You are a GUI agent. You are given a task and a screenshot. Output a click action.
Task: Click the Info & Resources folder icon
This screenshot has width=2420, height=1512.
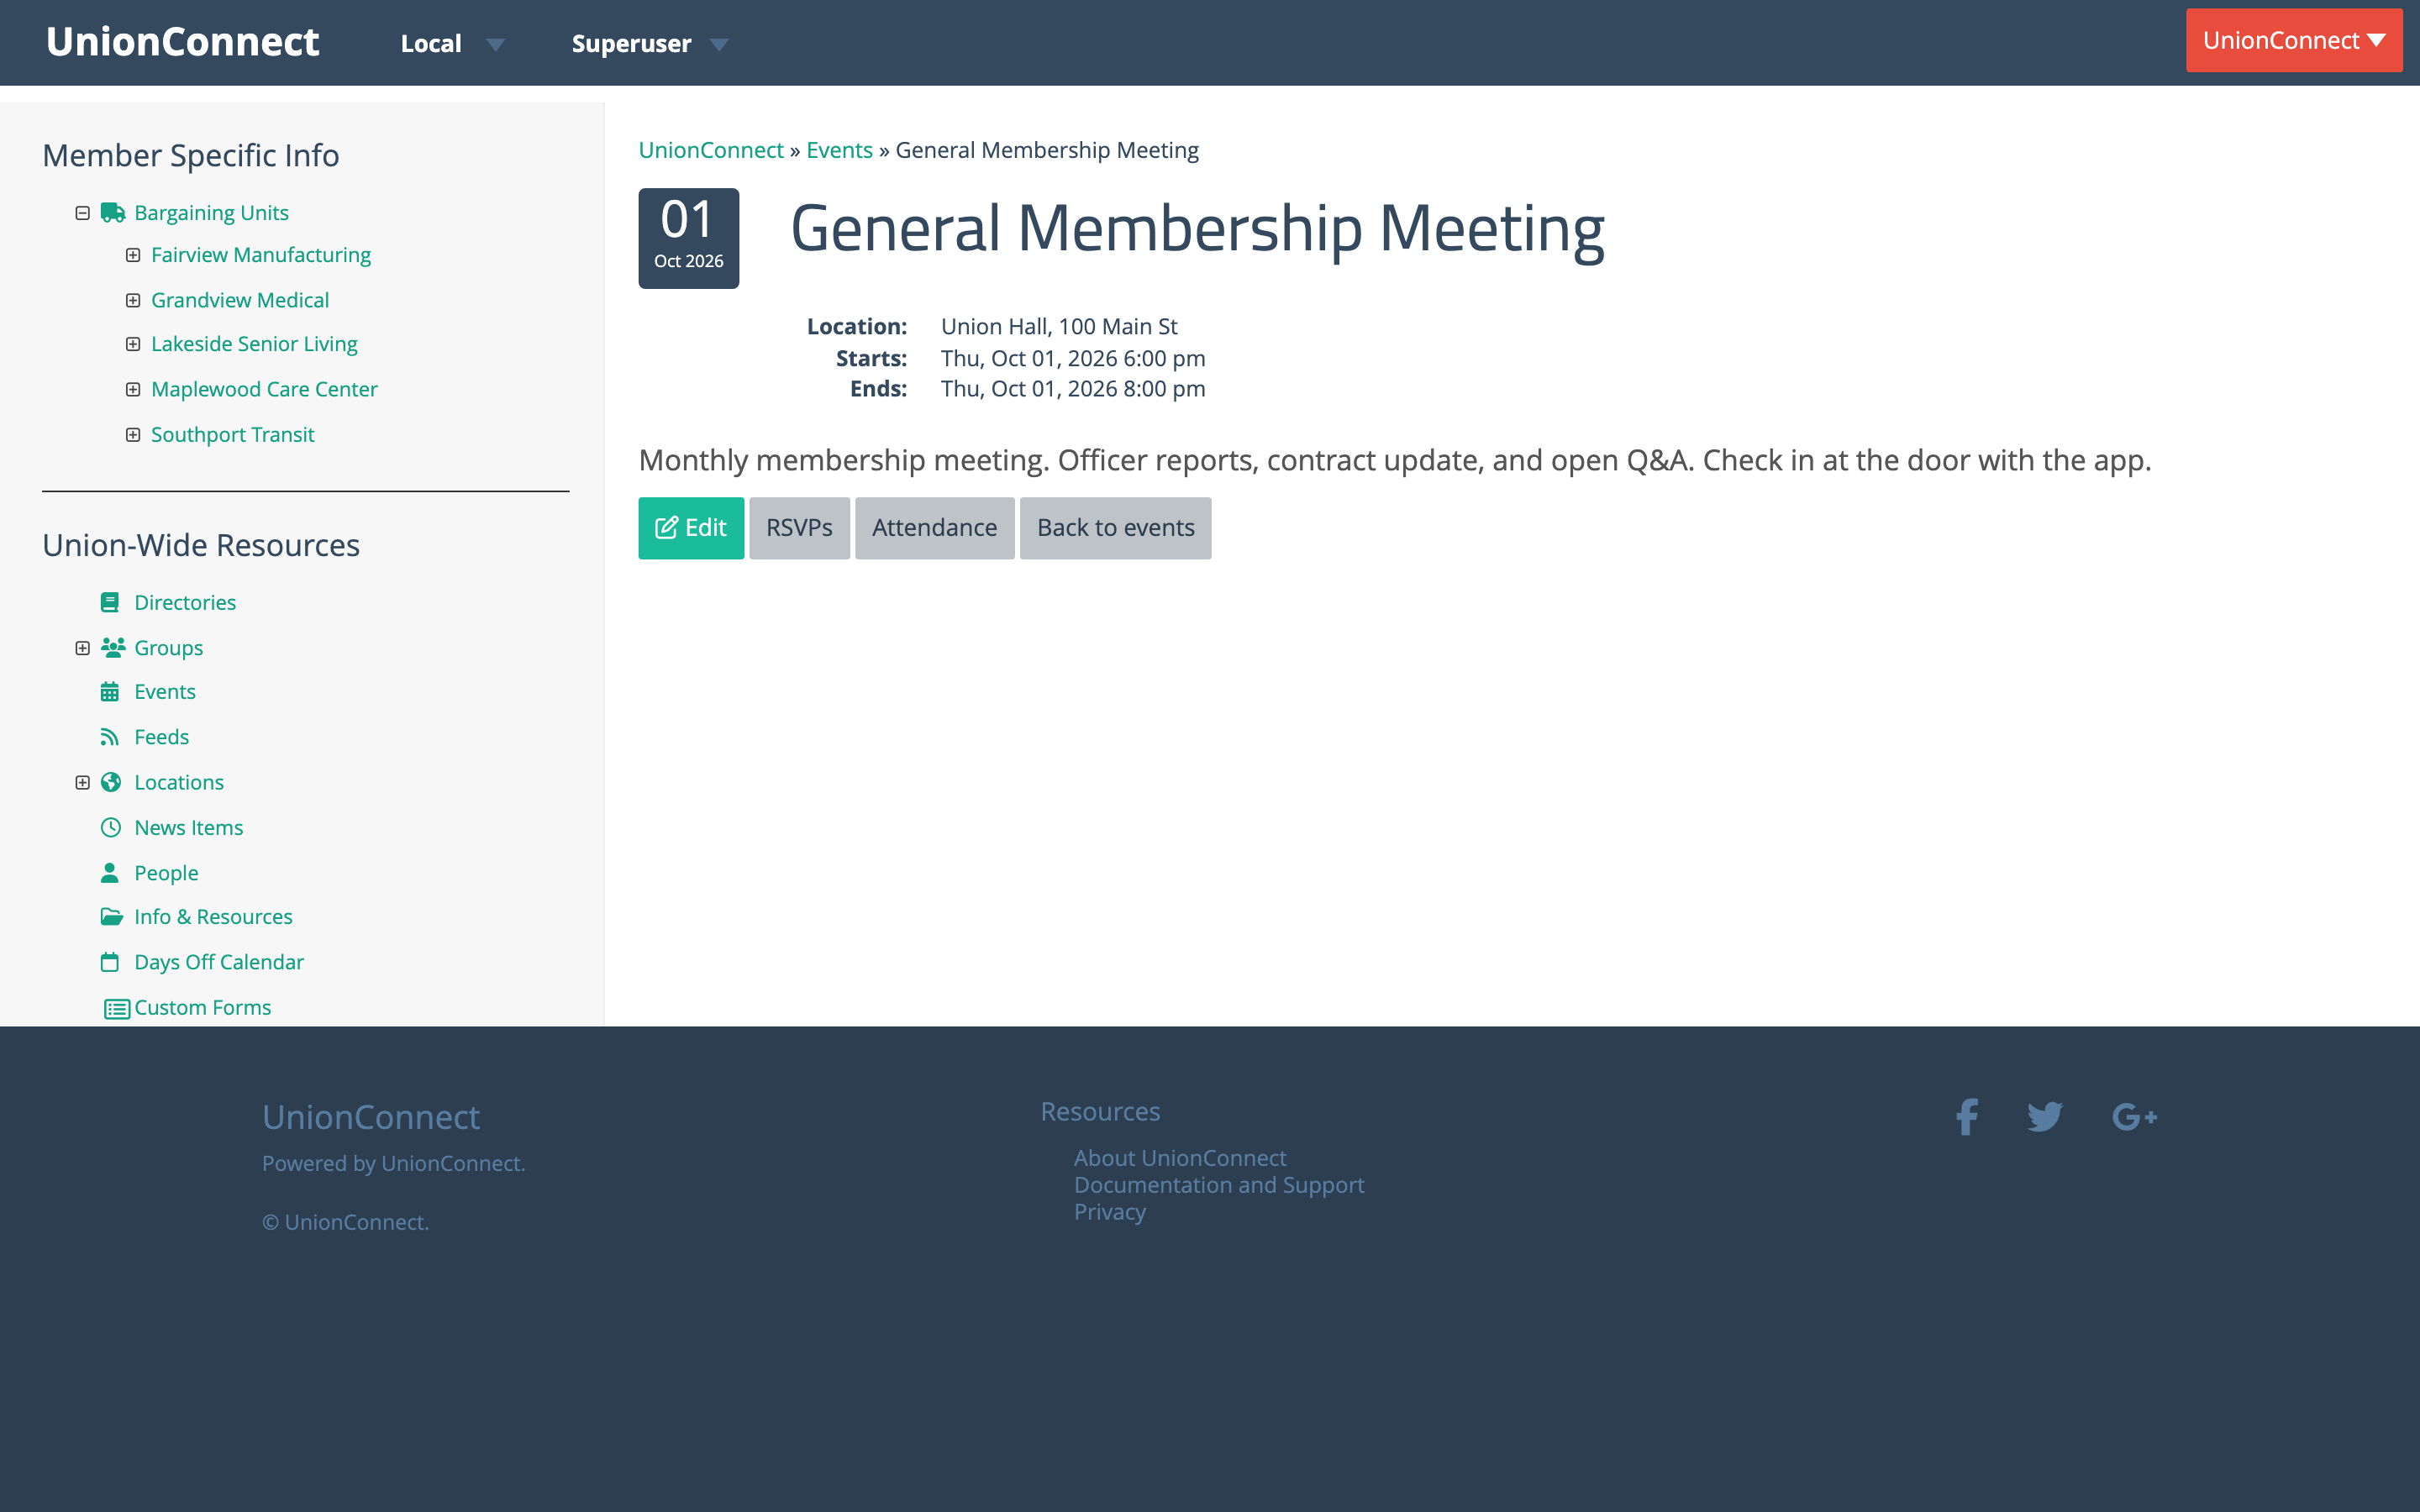coord(111,916)
